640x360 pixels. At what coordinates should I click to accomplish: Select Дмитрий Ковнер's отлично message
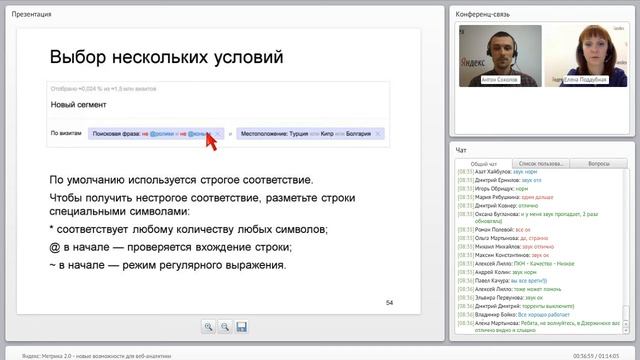(x=498, y=206)
